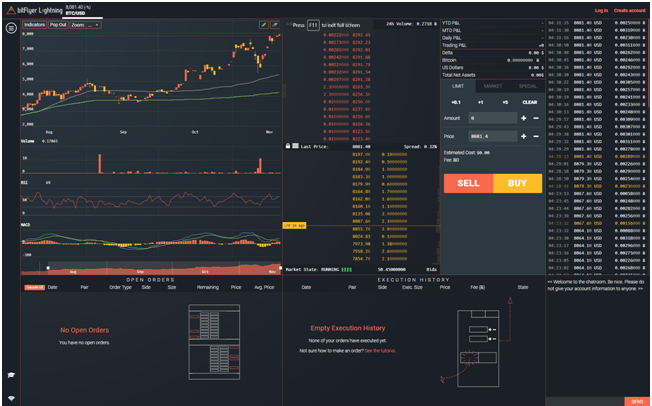This screenshot has height=406, width=652.
Task: Focus the Amount input field
Action: pyautogui.click(x=493, y=118)
